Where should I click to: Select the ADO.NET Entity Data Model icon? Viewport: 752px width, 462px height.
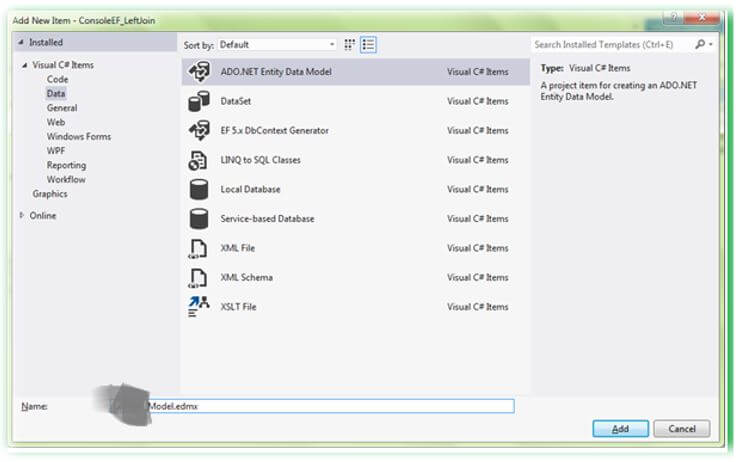[x=199, y=71]
